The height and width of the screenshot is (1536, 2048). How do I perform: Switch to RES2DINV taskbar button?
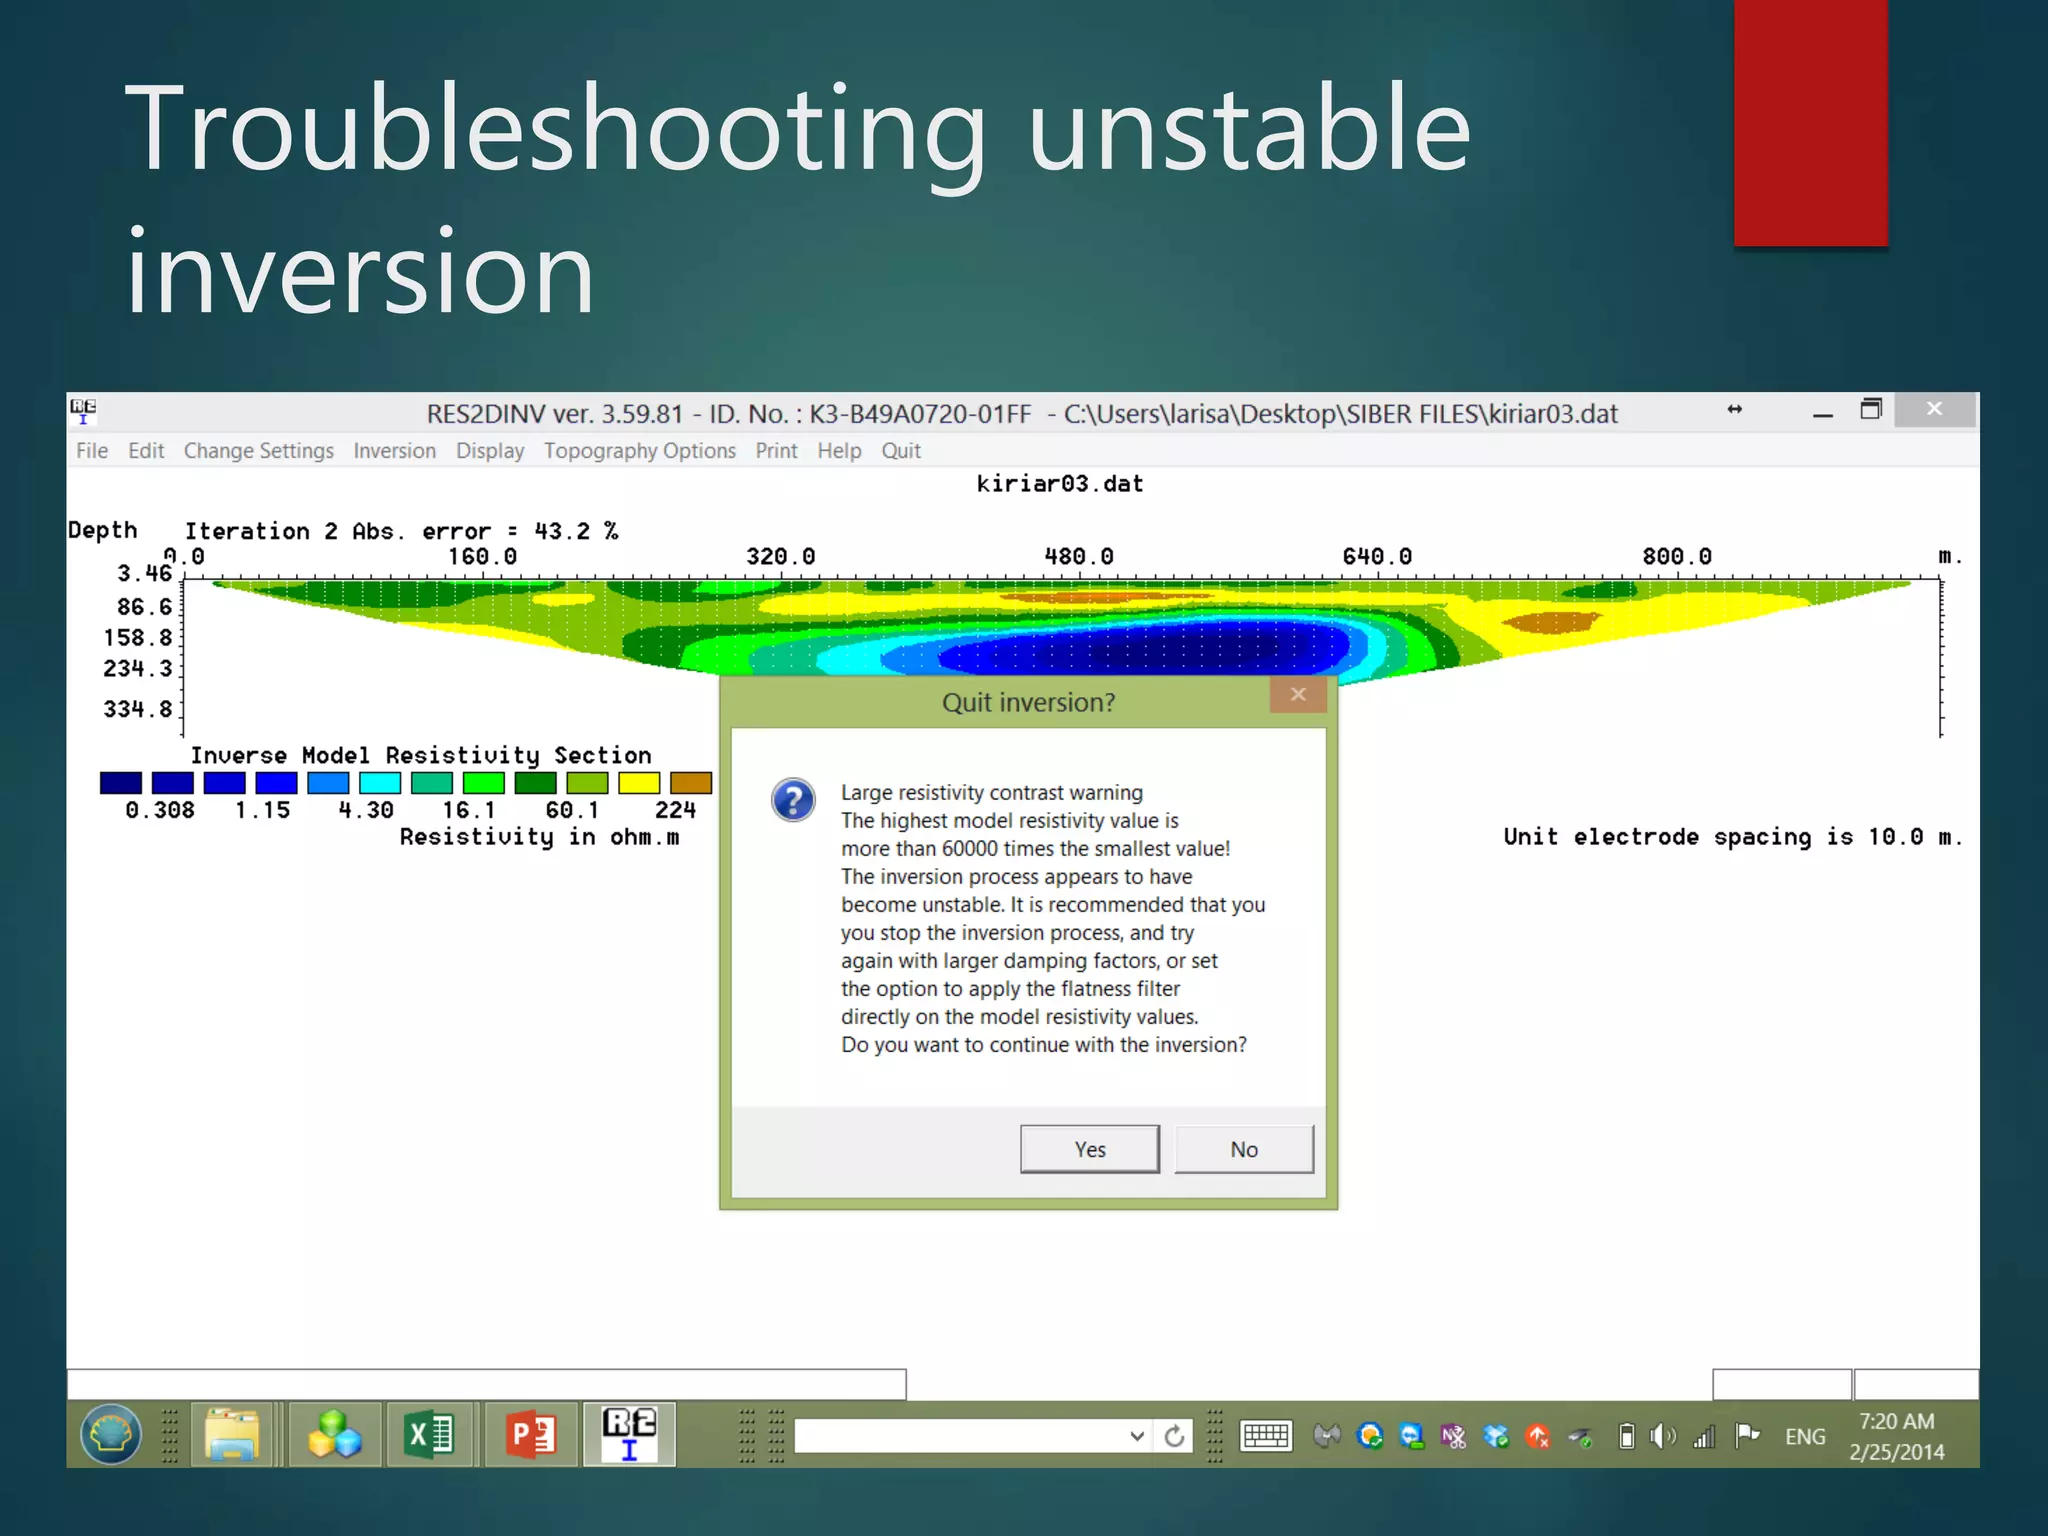pos(629,1434)
